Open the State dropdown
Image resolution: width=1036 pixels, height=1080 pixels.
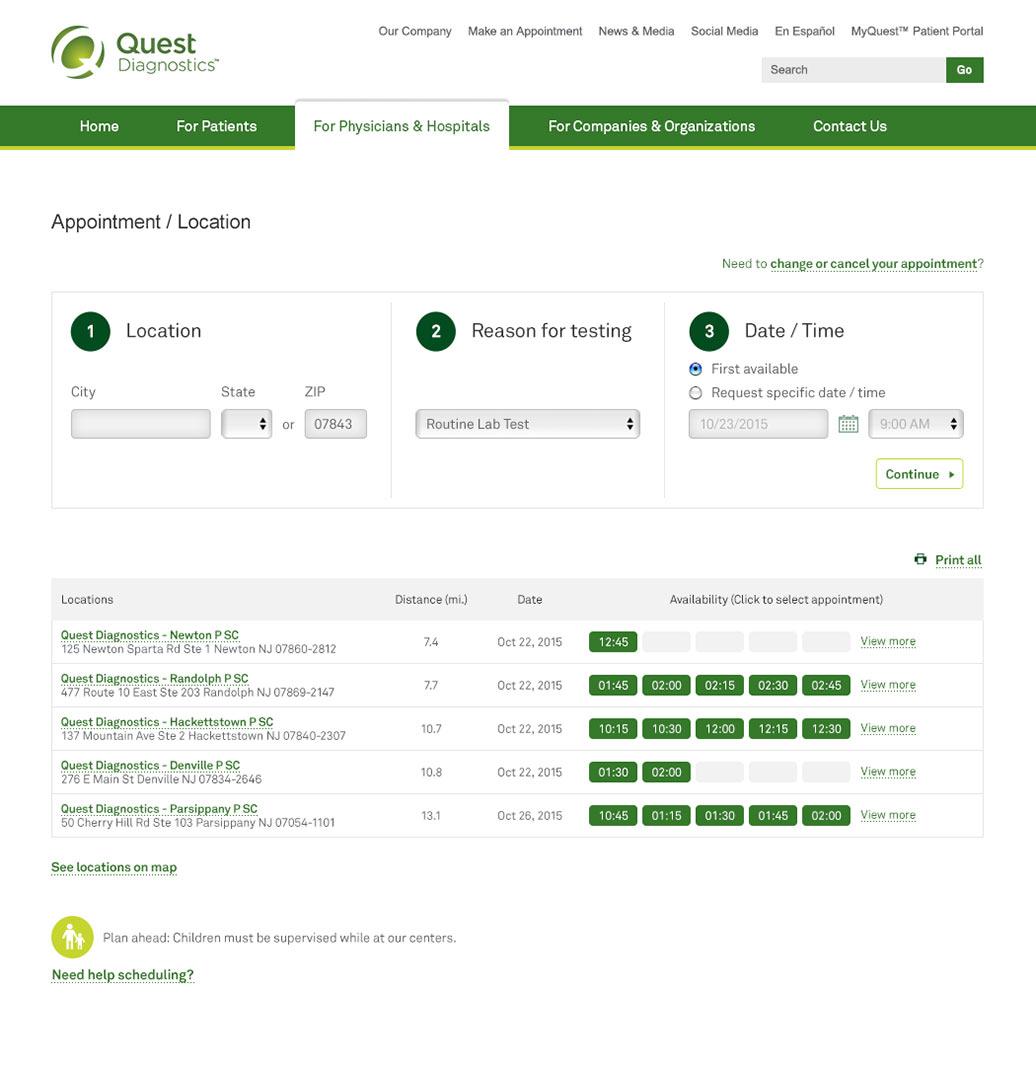coord(247,424)
